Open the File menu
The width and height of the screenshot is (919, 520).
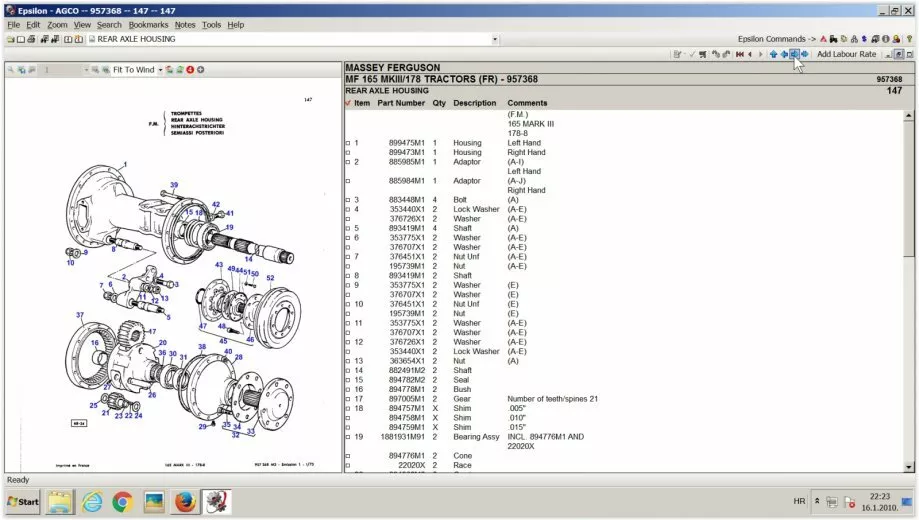(13, 25)
